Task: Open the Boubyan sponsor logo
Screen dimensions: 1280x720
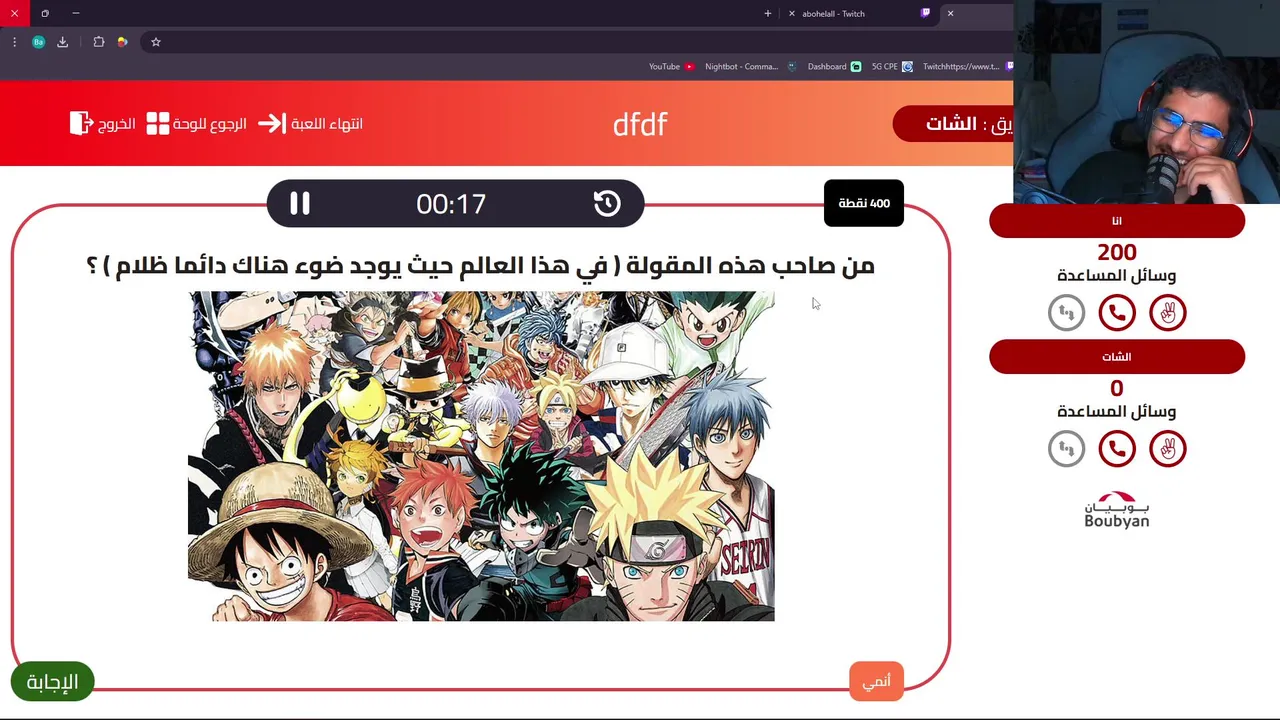Action: click(1117, 510)
